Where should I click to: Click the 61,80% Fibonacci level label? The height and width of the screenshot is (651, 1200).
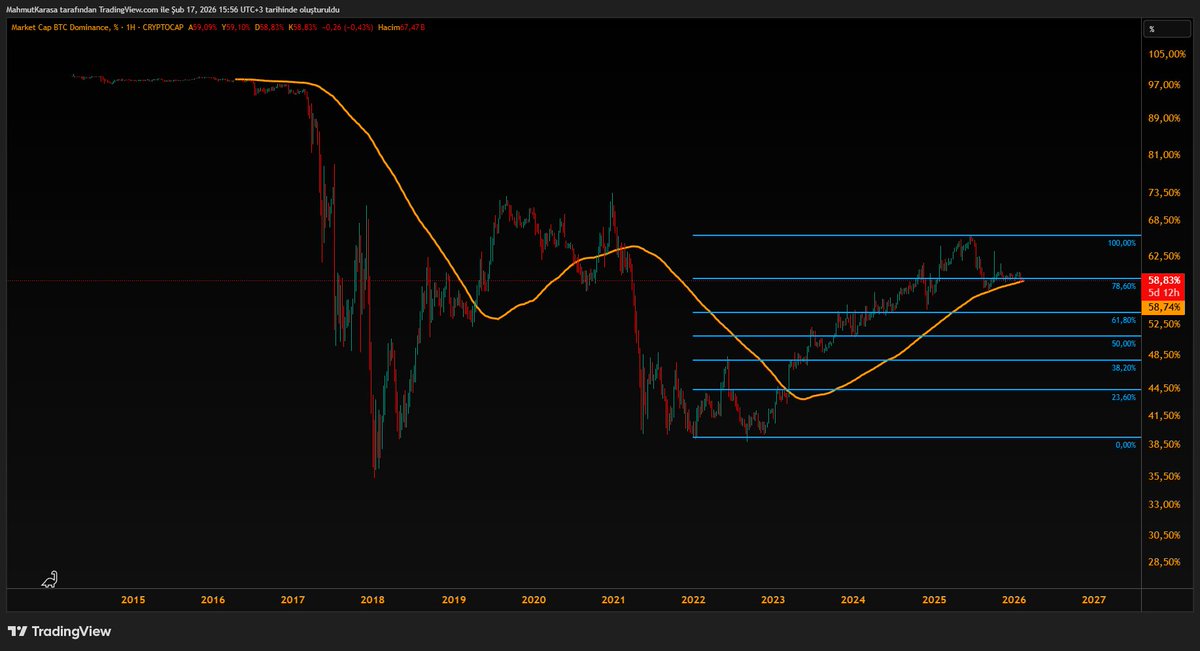point(1124,320)
